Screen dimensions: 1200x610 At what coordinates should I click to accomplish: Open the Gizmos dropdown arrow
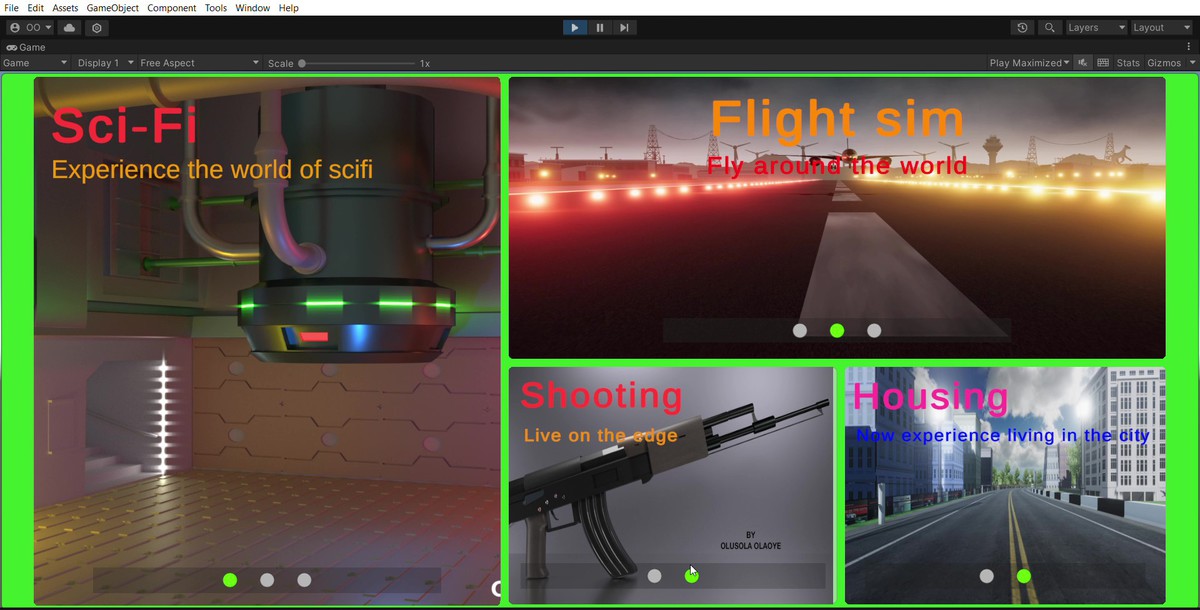click(x=1192, y=63)
